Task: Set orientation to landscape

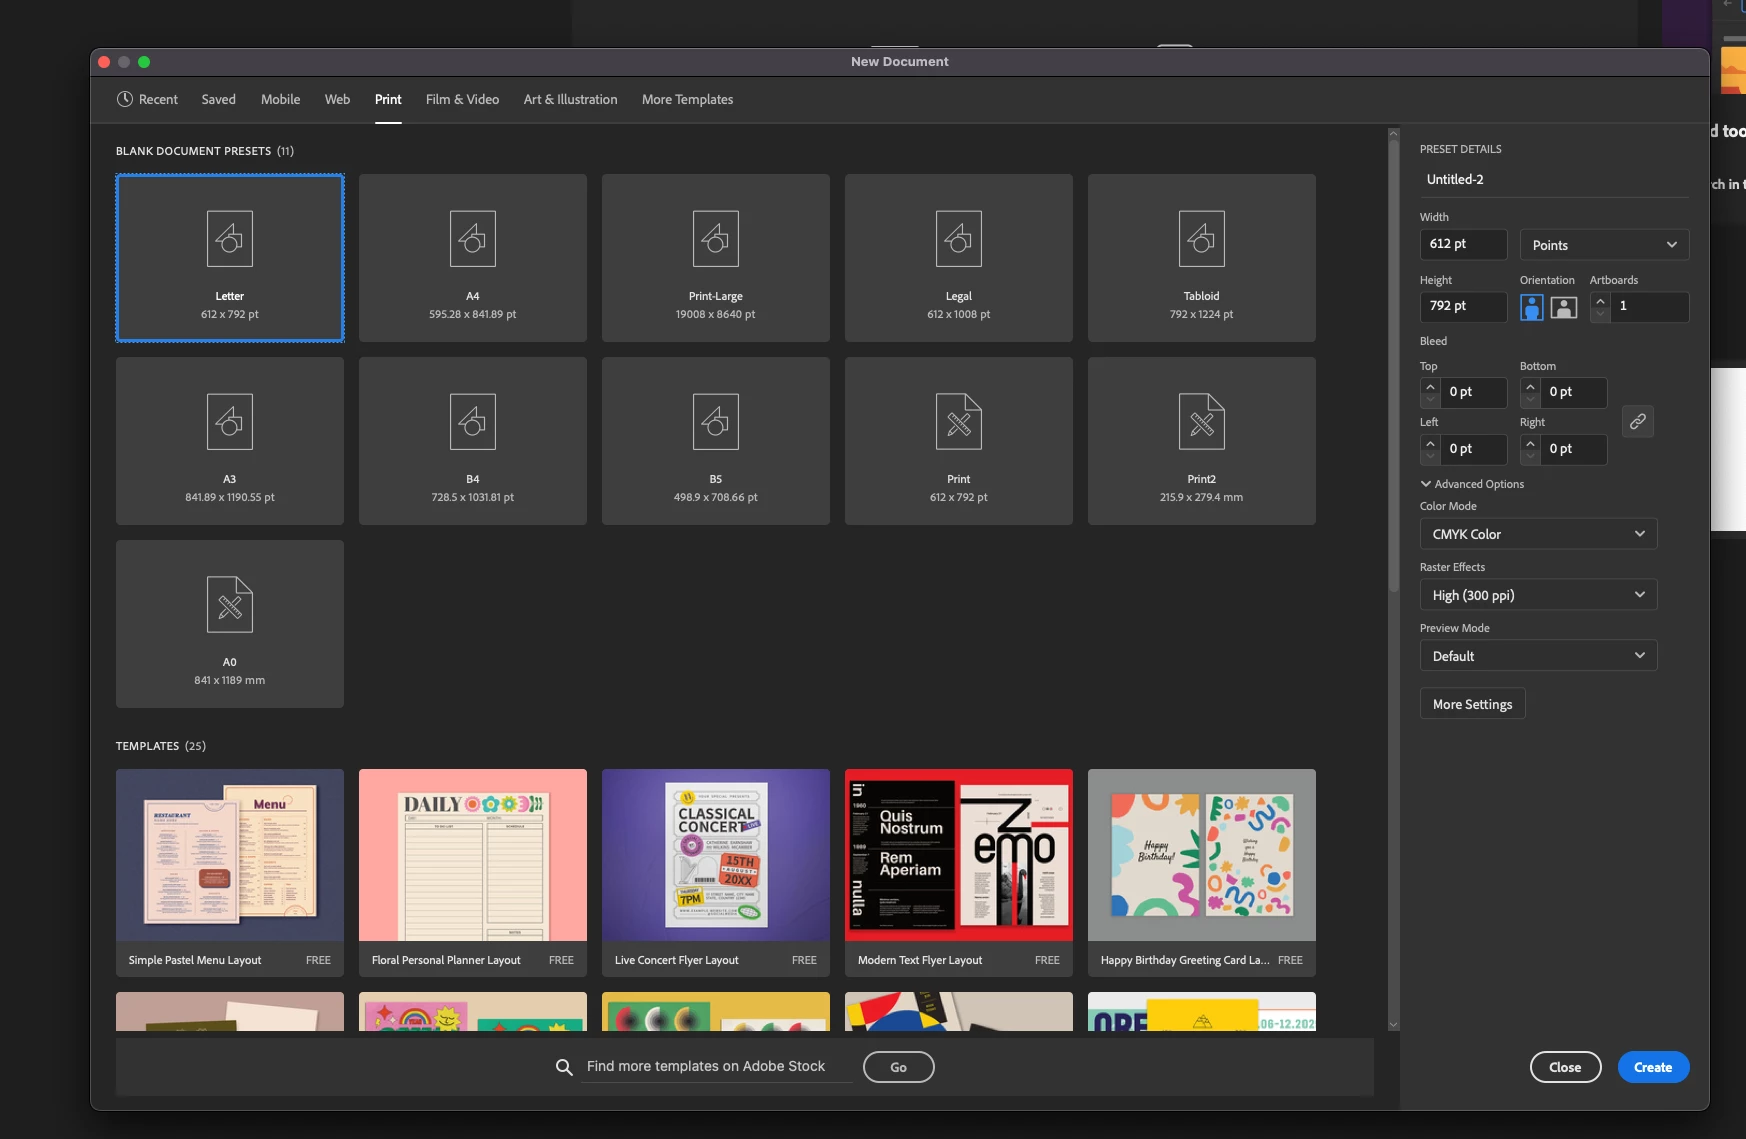Action: click(1564, 307)
